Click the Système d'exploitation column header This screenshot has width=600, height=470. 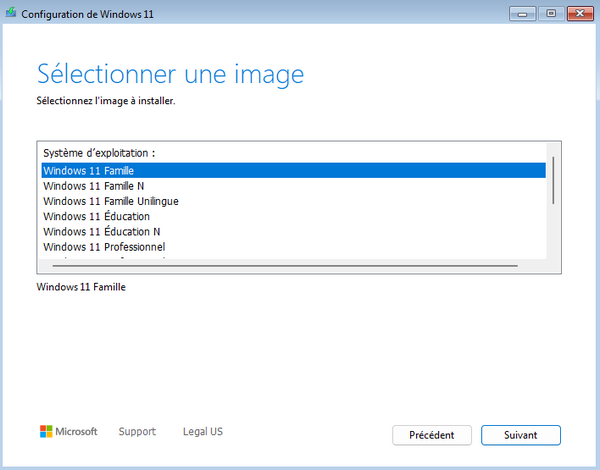tap(99, 153)
